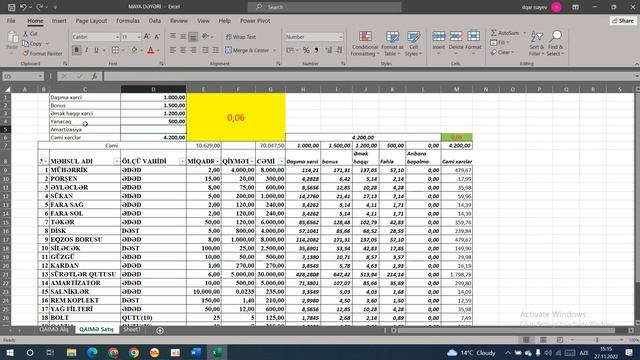Toggle Wrap Text
Image resolution: width=640 pixels, height=360 pixels.
pos(241,37)
